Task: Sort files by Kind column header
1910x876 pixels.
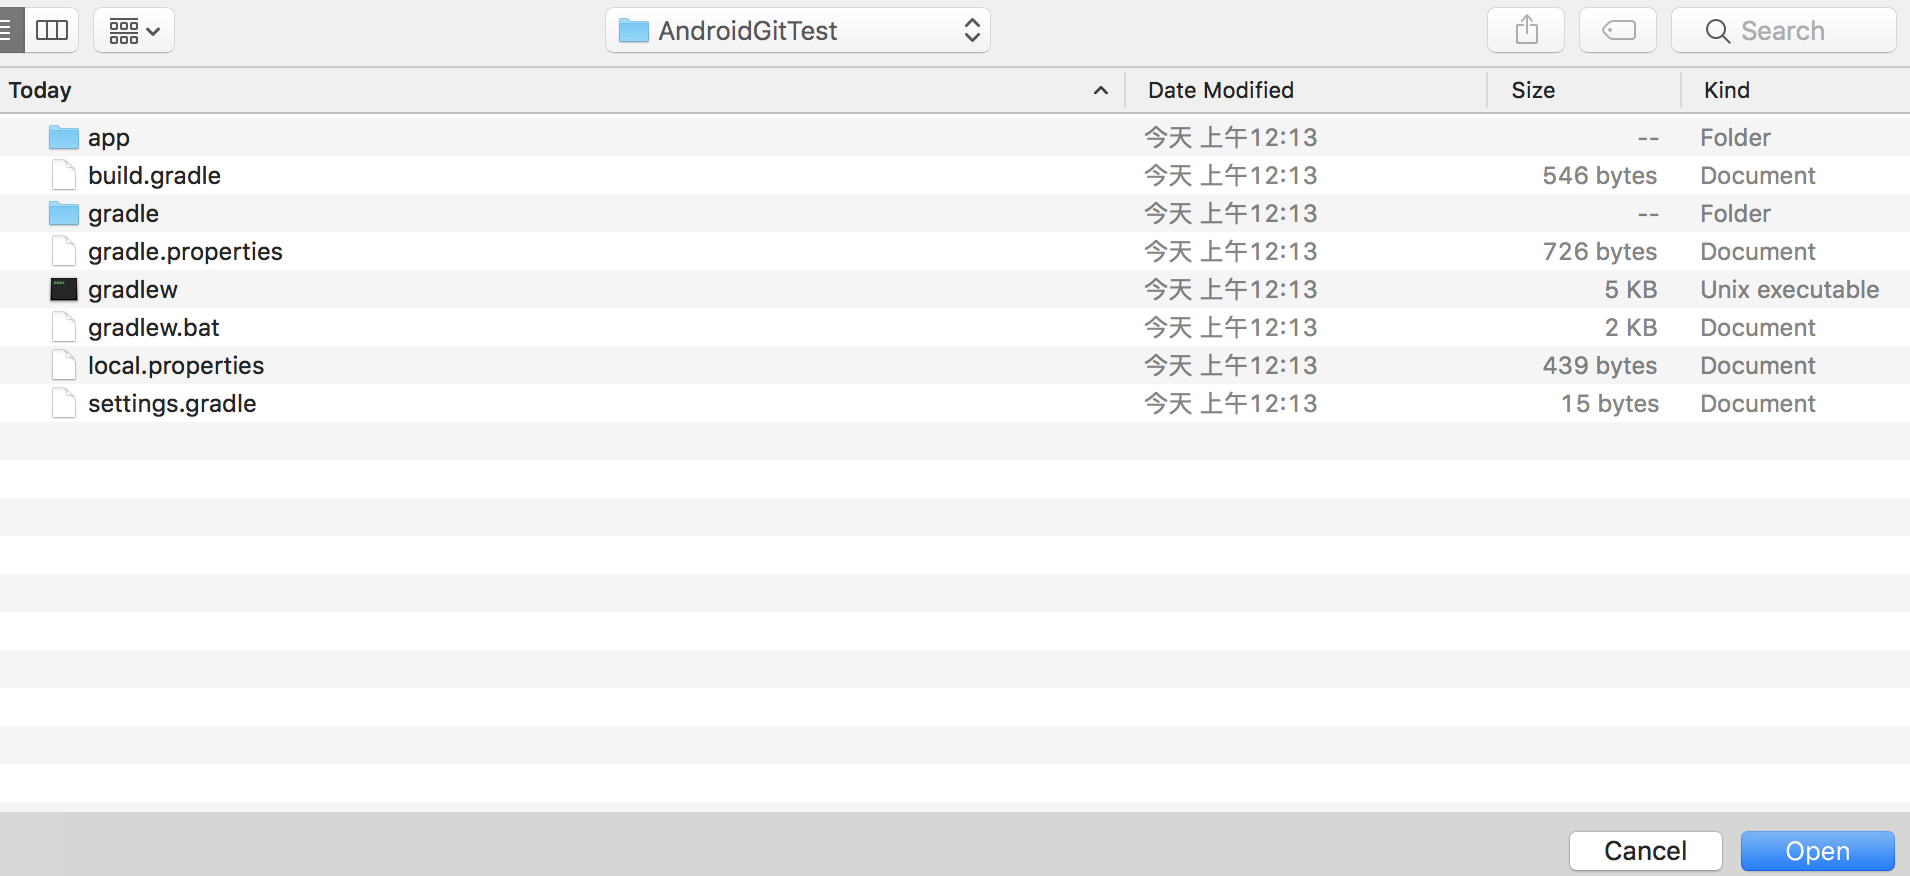Action: (1726, 91)
